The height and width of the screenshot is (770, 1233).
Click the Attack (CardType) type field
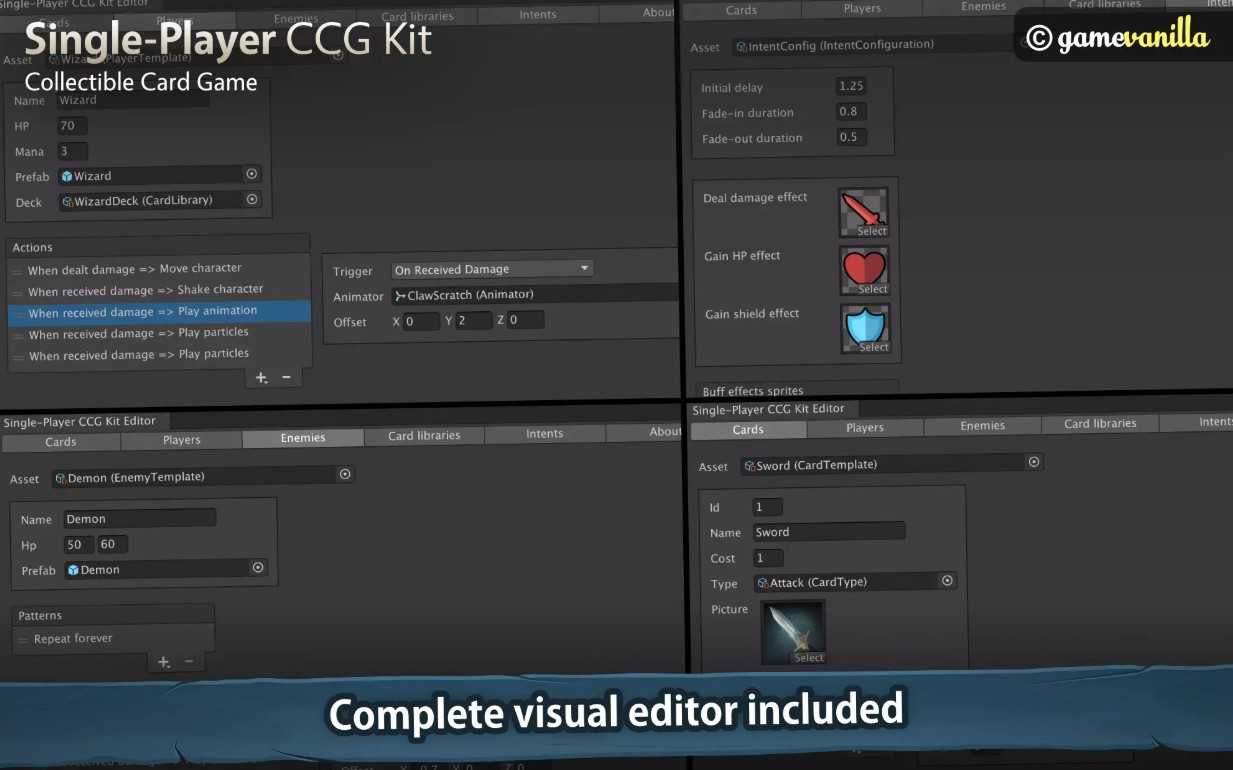(x=855, y=581)
